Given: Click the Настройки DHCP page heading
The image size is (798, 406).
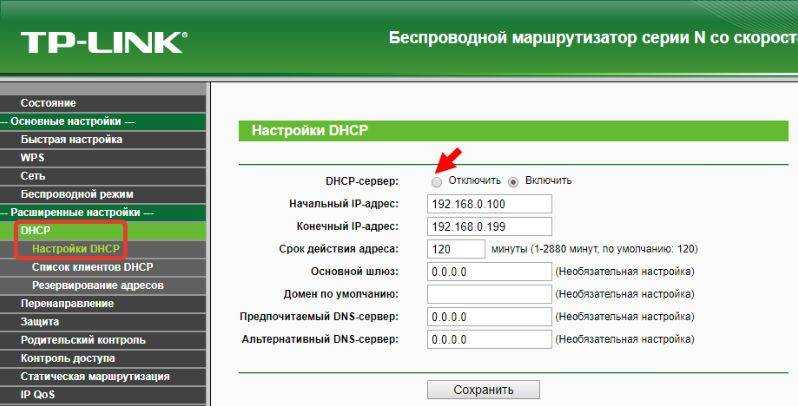Looking at the screenshot, I should pos(309,131).
